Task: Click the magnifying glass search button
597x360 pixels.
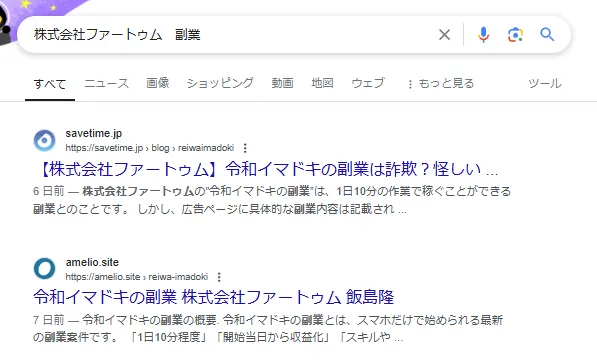Action: (x=547, y=35)
